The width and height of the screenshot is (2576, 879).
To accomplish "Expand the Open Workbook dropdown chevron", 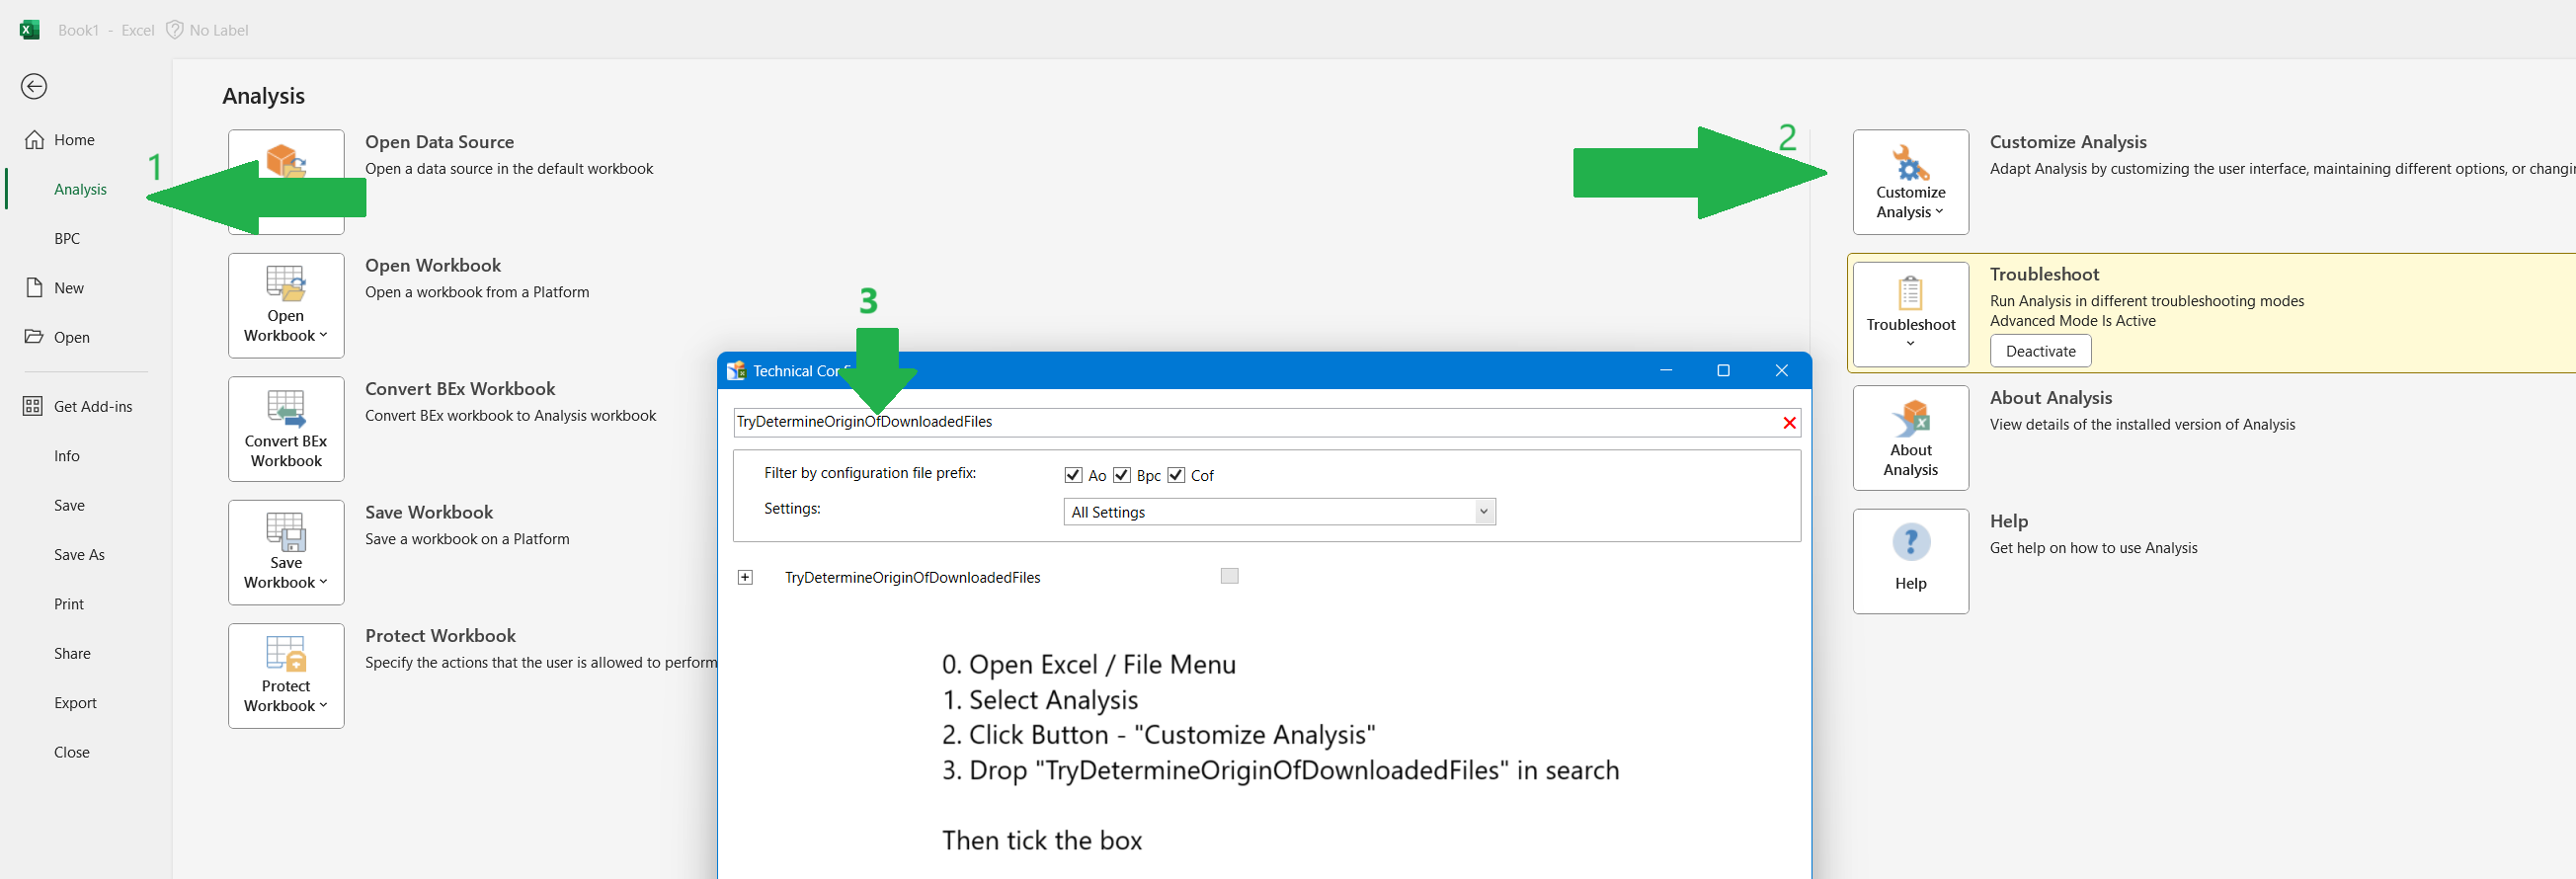I will tap(323, 335).
